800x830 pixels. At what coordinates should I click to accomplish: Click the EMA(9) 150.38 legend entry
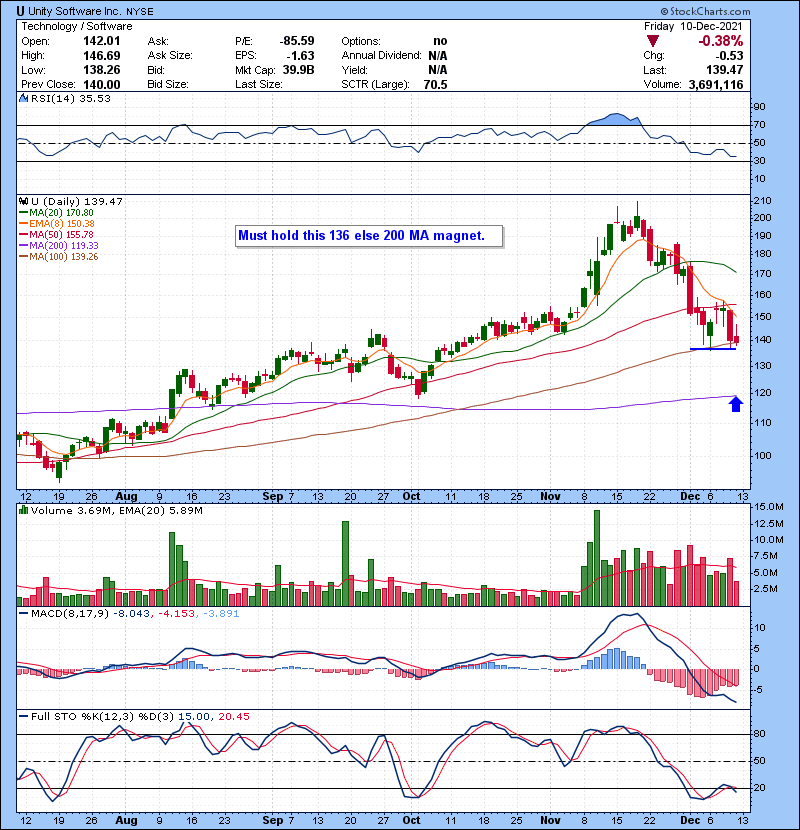tap(62, 224)
